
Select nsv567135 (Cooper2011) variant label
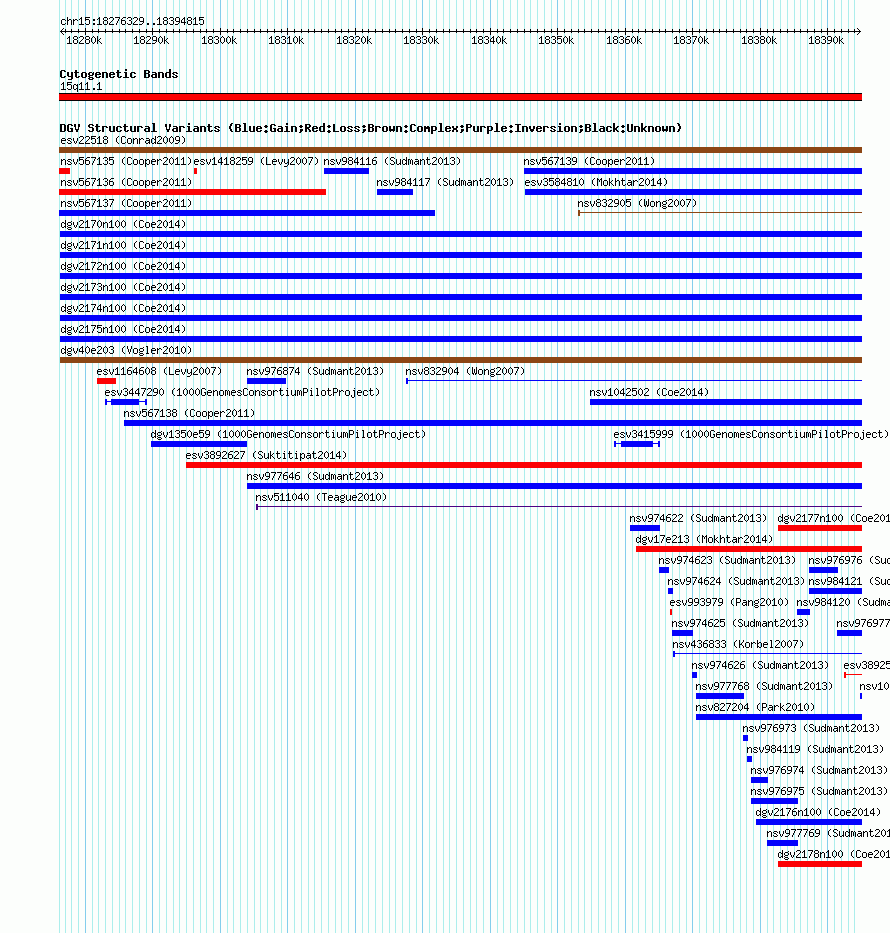point(126,161)
